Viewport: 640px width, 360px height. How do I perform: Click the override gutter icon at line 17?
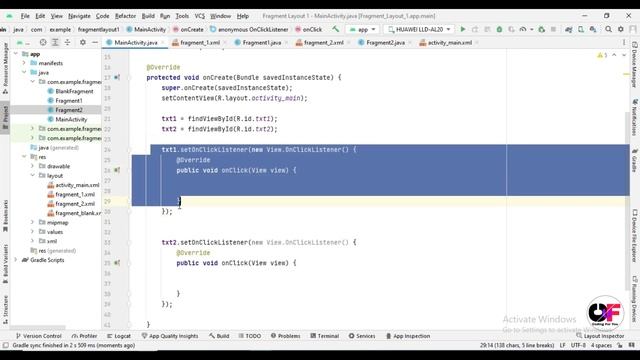click(x=117, y=78)
